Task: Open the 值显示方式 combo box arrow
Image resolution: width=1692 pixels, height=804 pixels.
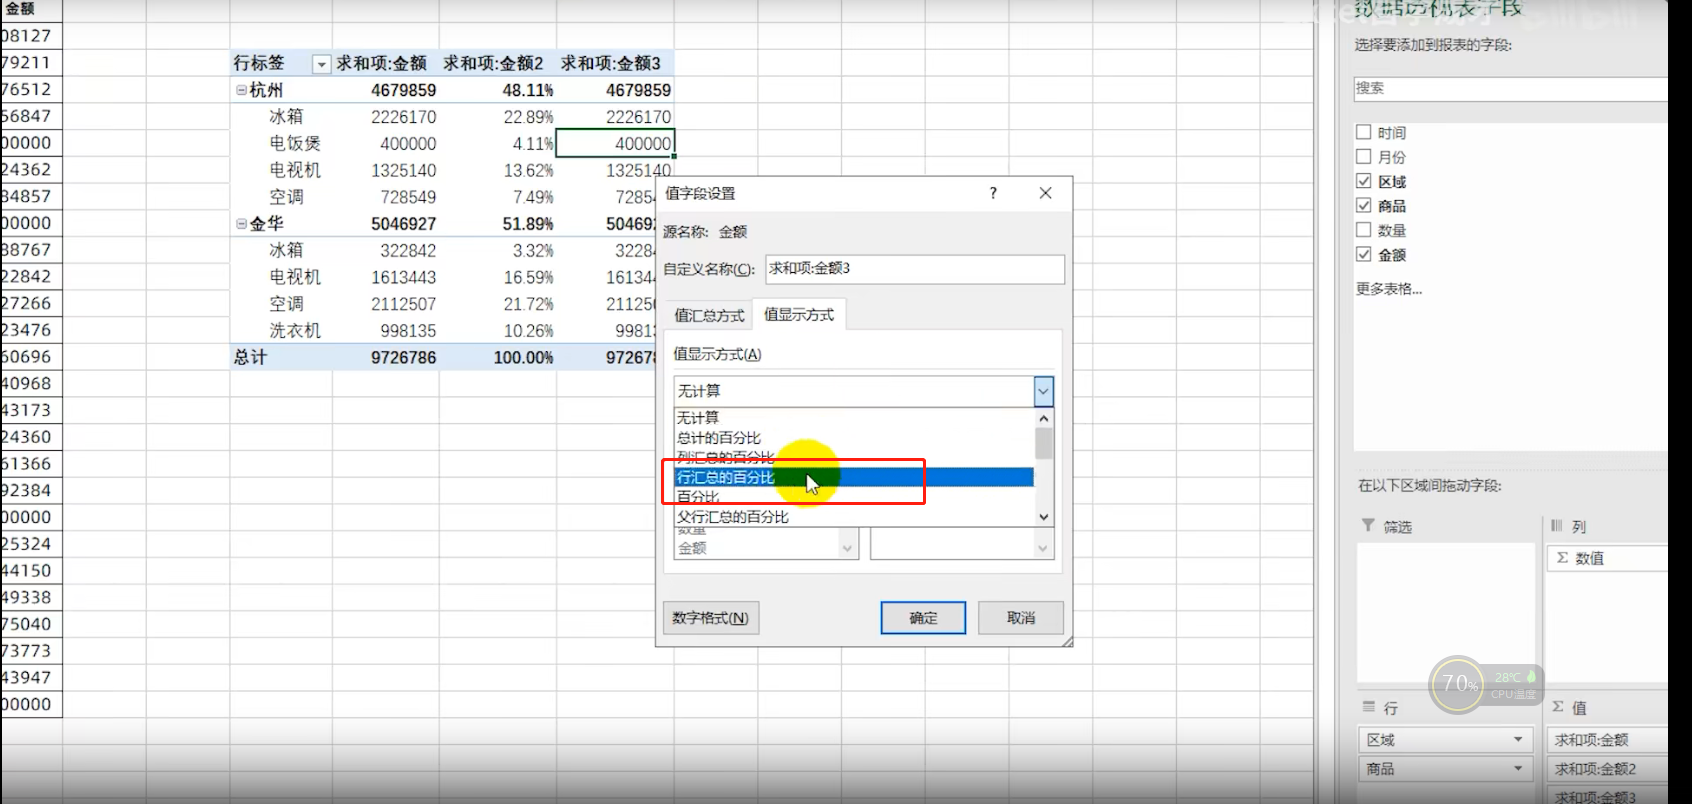Action: pos(1043,391)
